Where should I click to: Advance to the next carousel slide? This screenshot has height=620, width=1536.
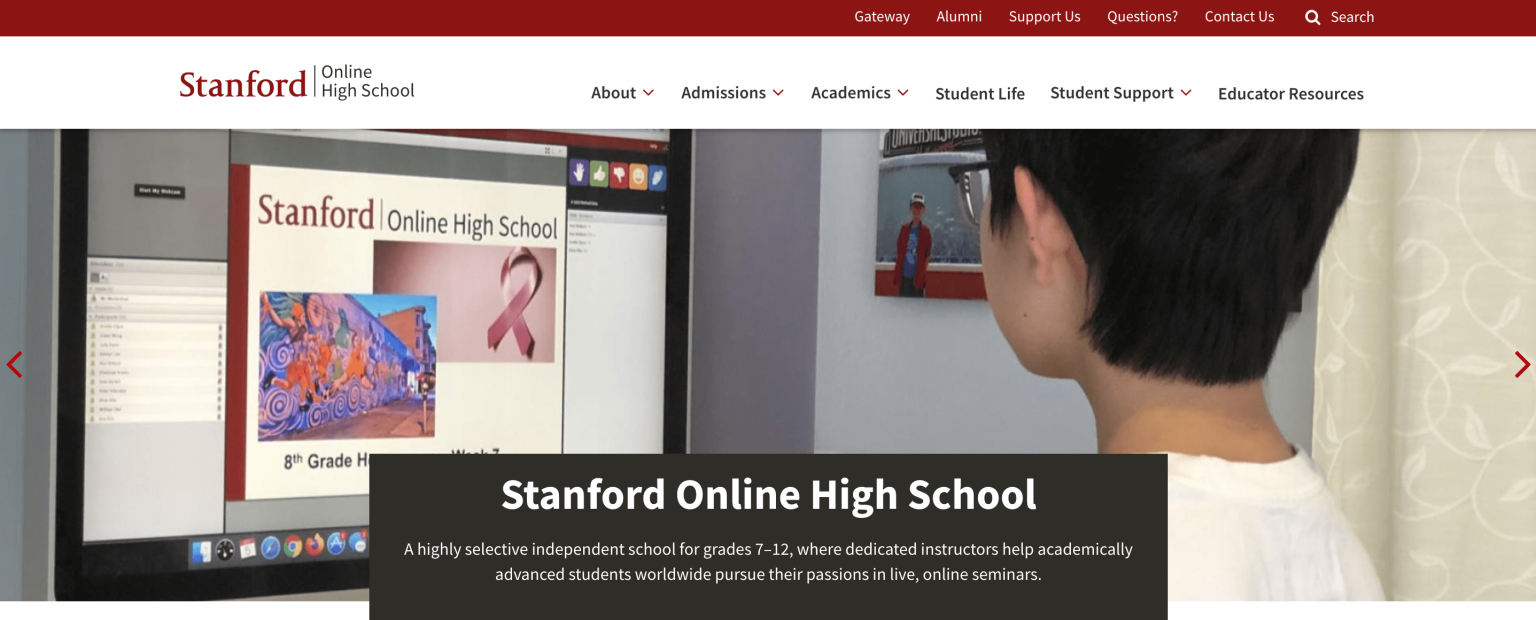[x=1521, y=364]
